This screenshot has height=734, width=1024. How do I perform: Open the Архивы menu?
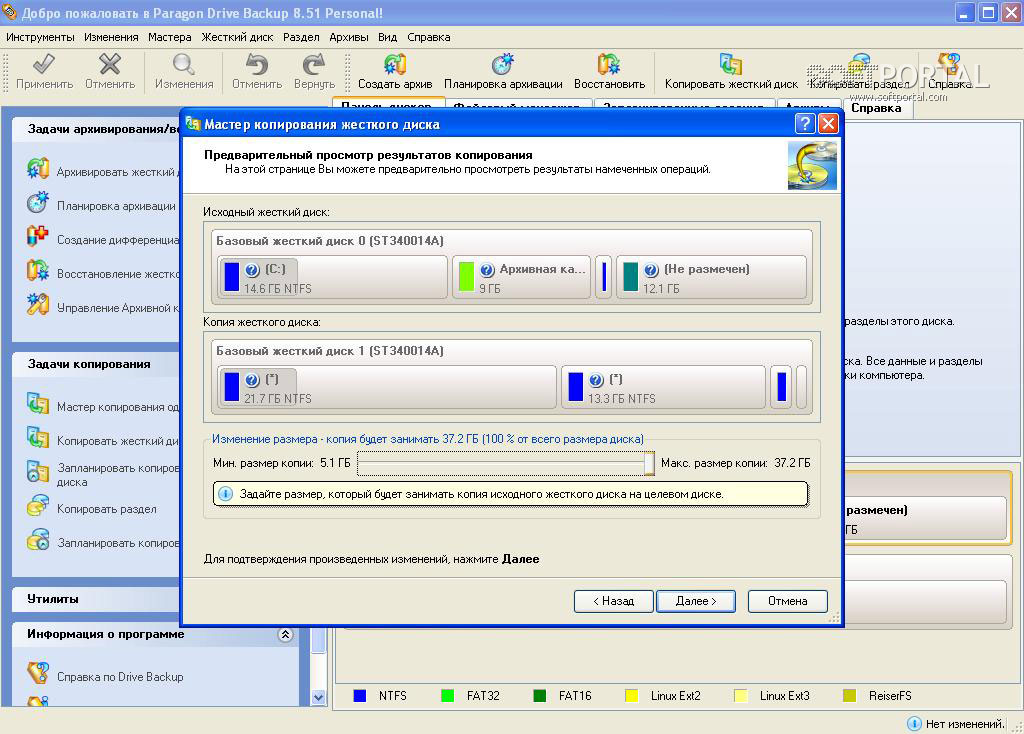coord(349,37)
